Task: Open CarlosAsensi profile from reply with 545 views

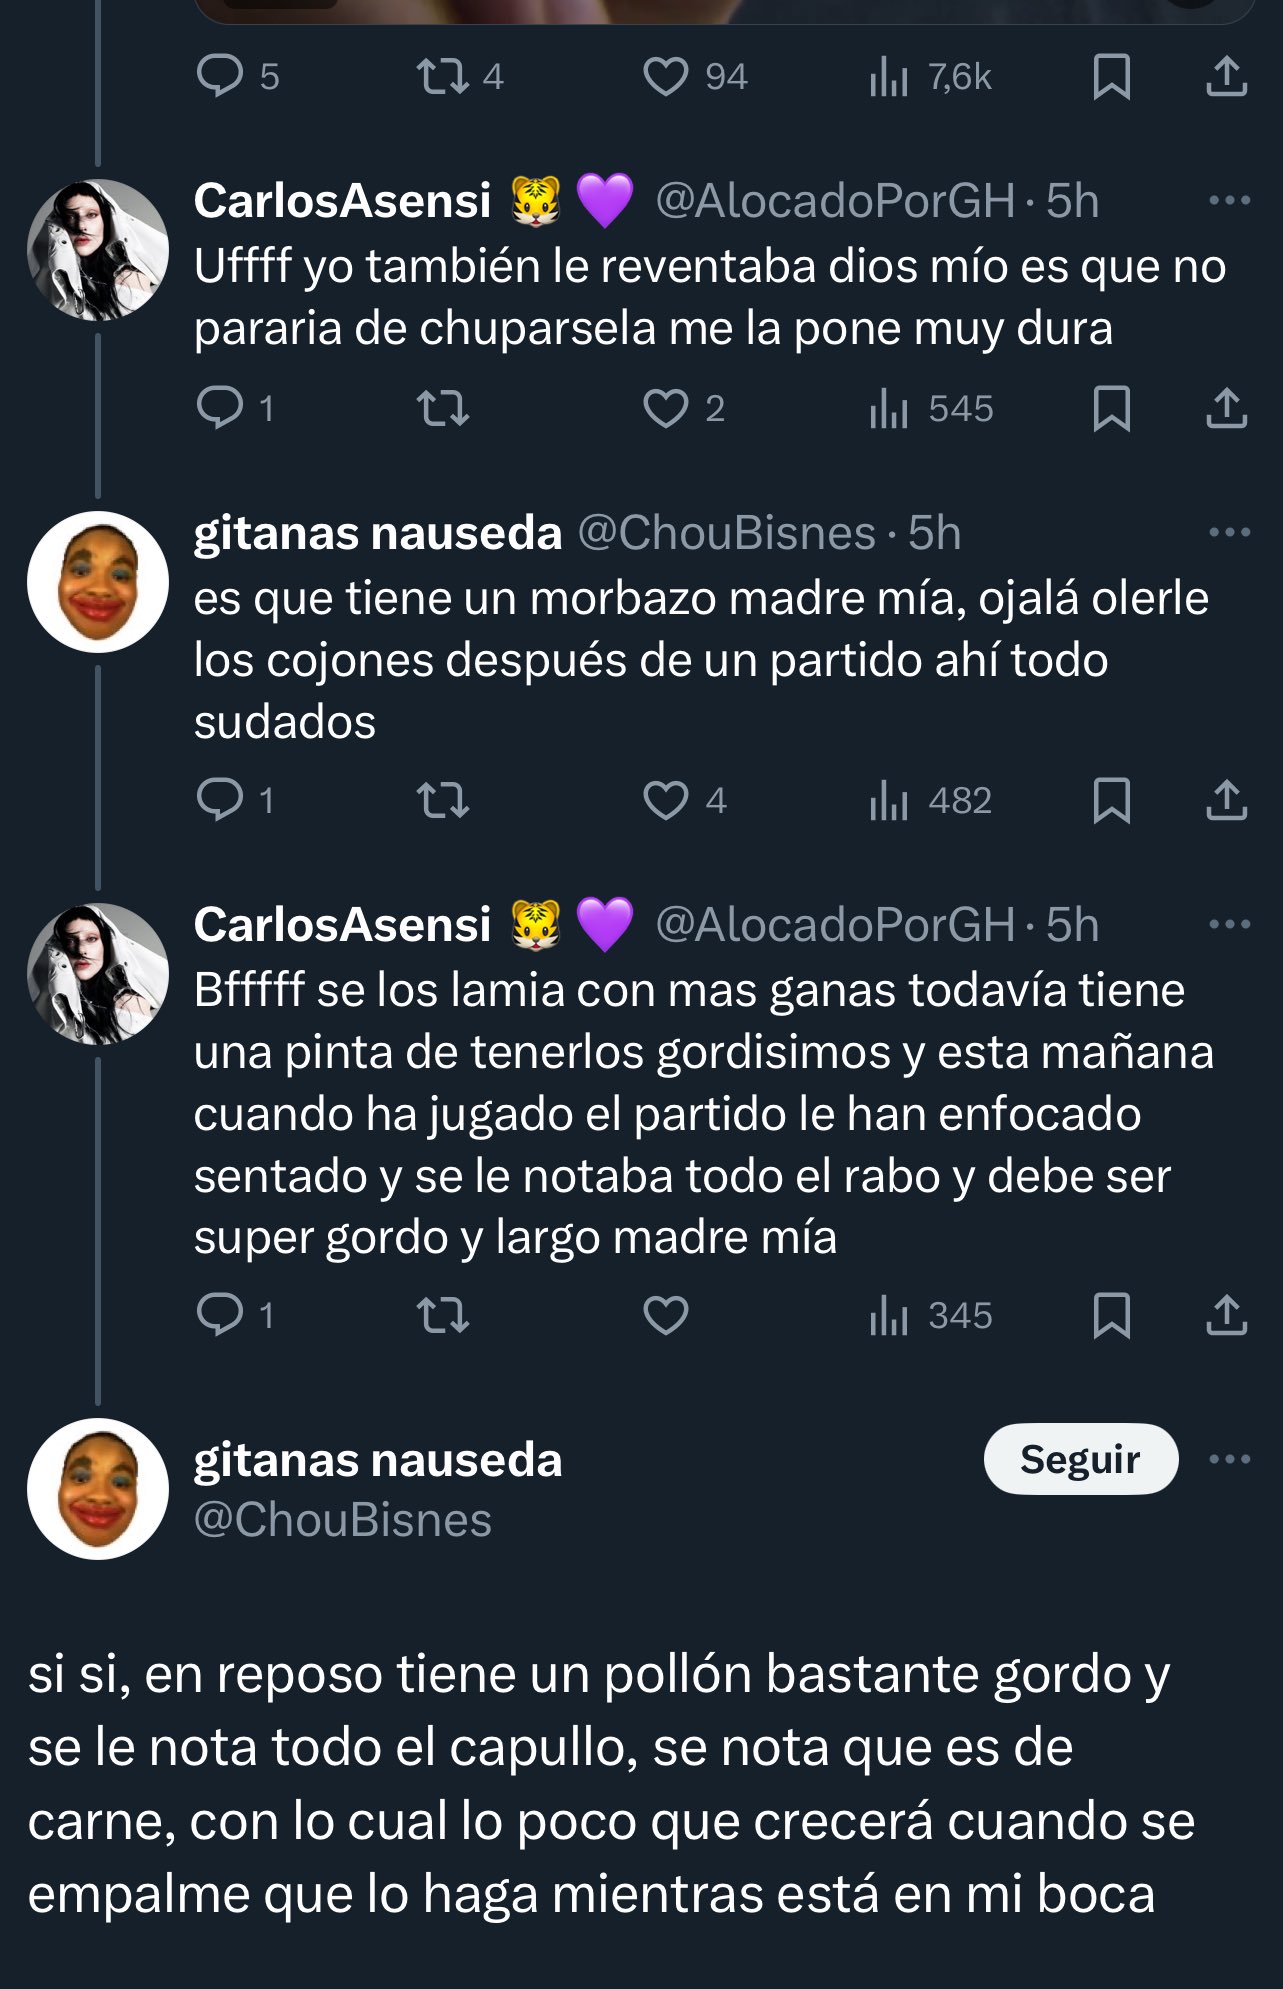Action: tap(342, 201)
